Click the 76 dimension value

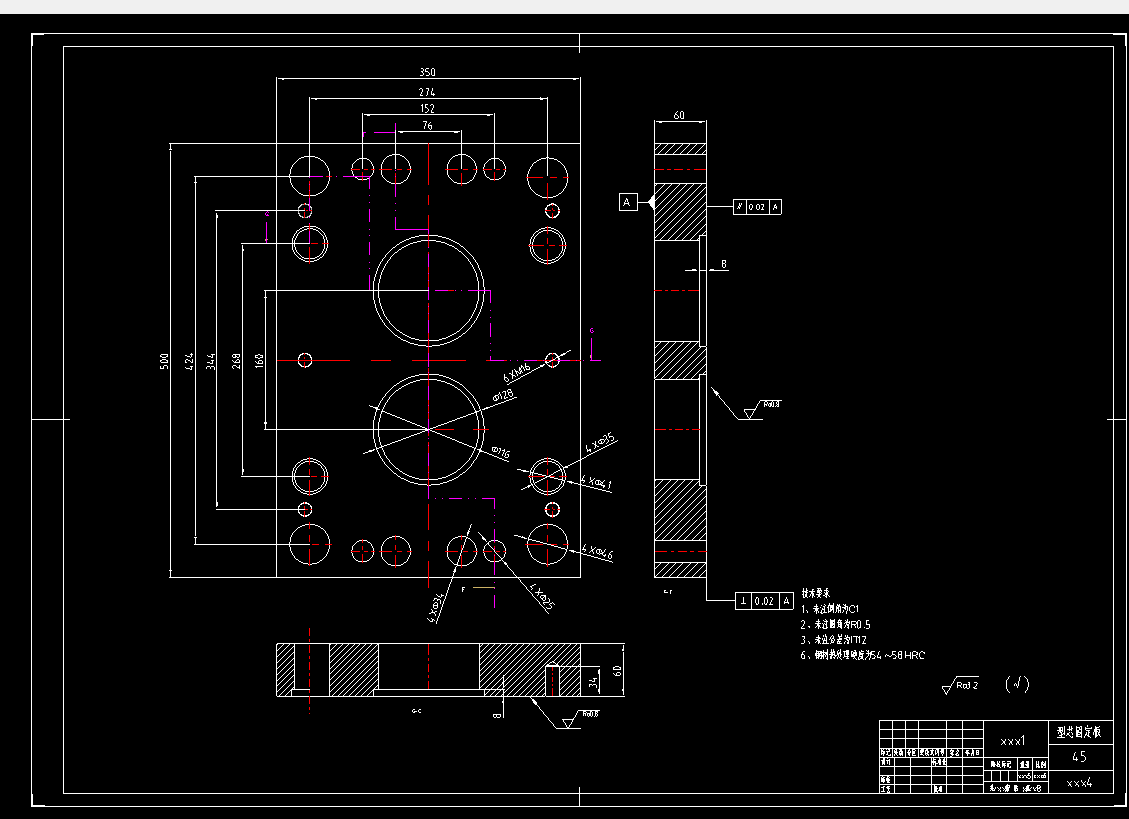(428, 125)
